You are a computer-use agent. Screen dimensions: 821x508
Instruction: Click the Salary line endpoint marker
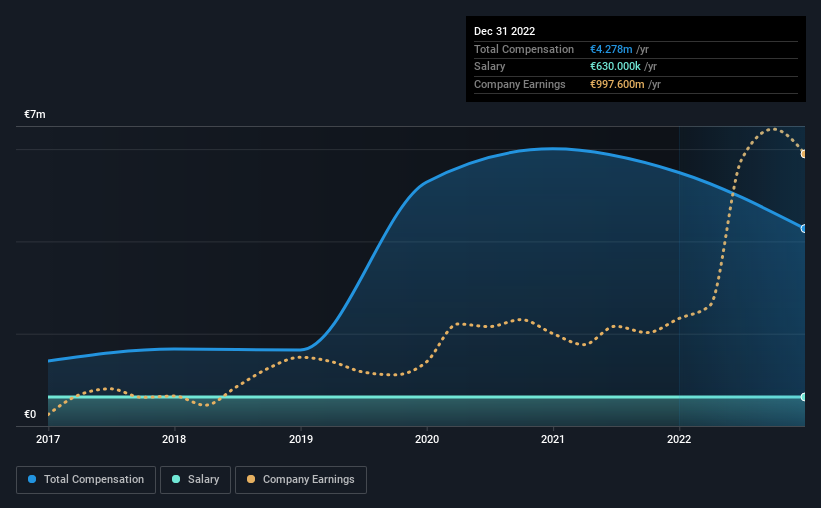803,397
